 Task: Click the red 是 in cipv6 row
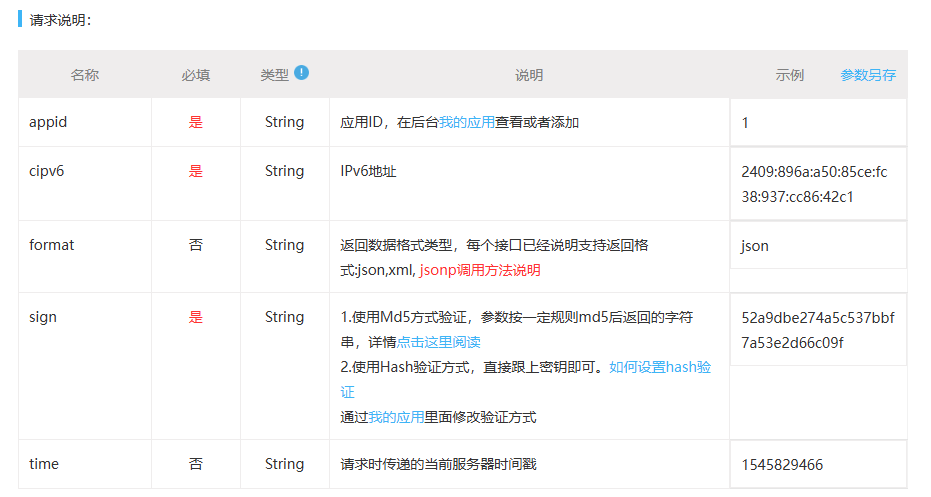pos(195,171)
